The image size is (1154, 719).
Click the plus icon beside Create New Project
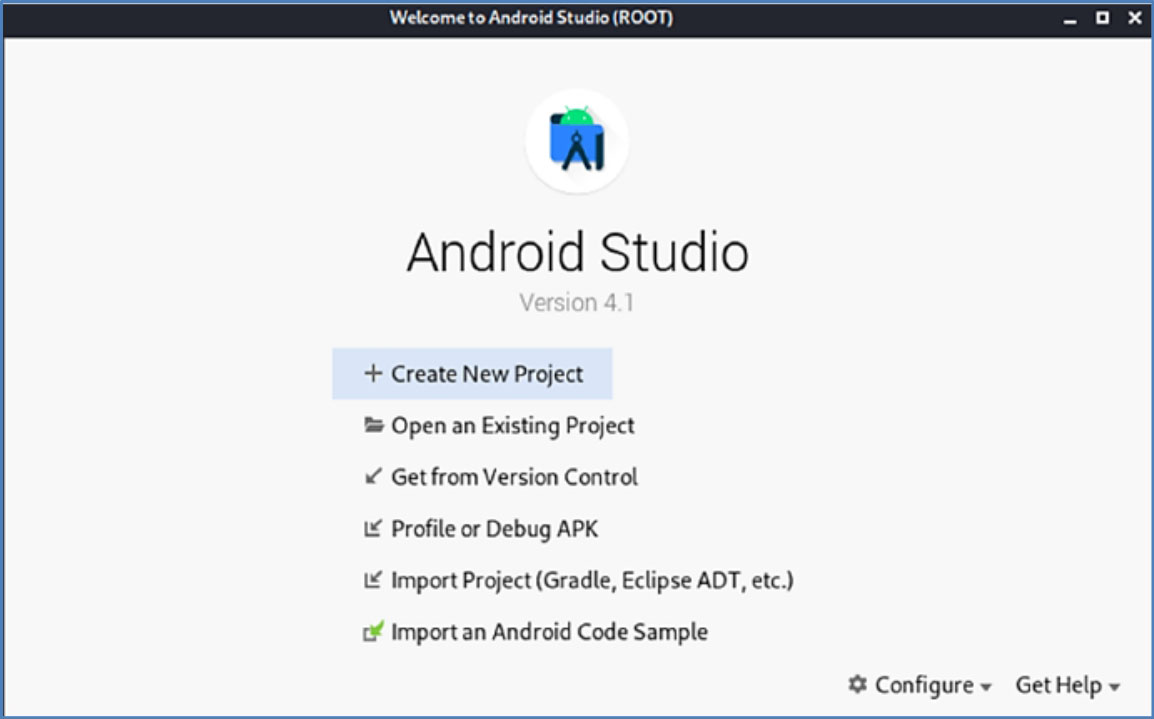[x=373, y=373]
